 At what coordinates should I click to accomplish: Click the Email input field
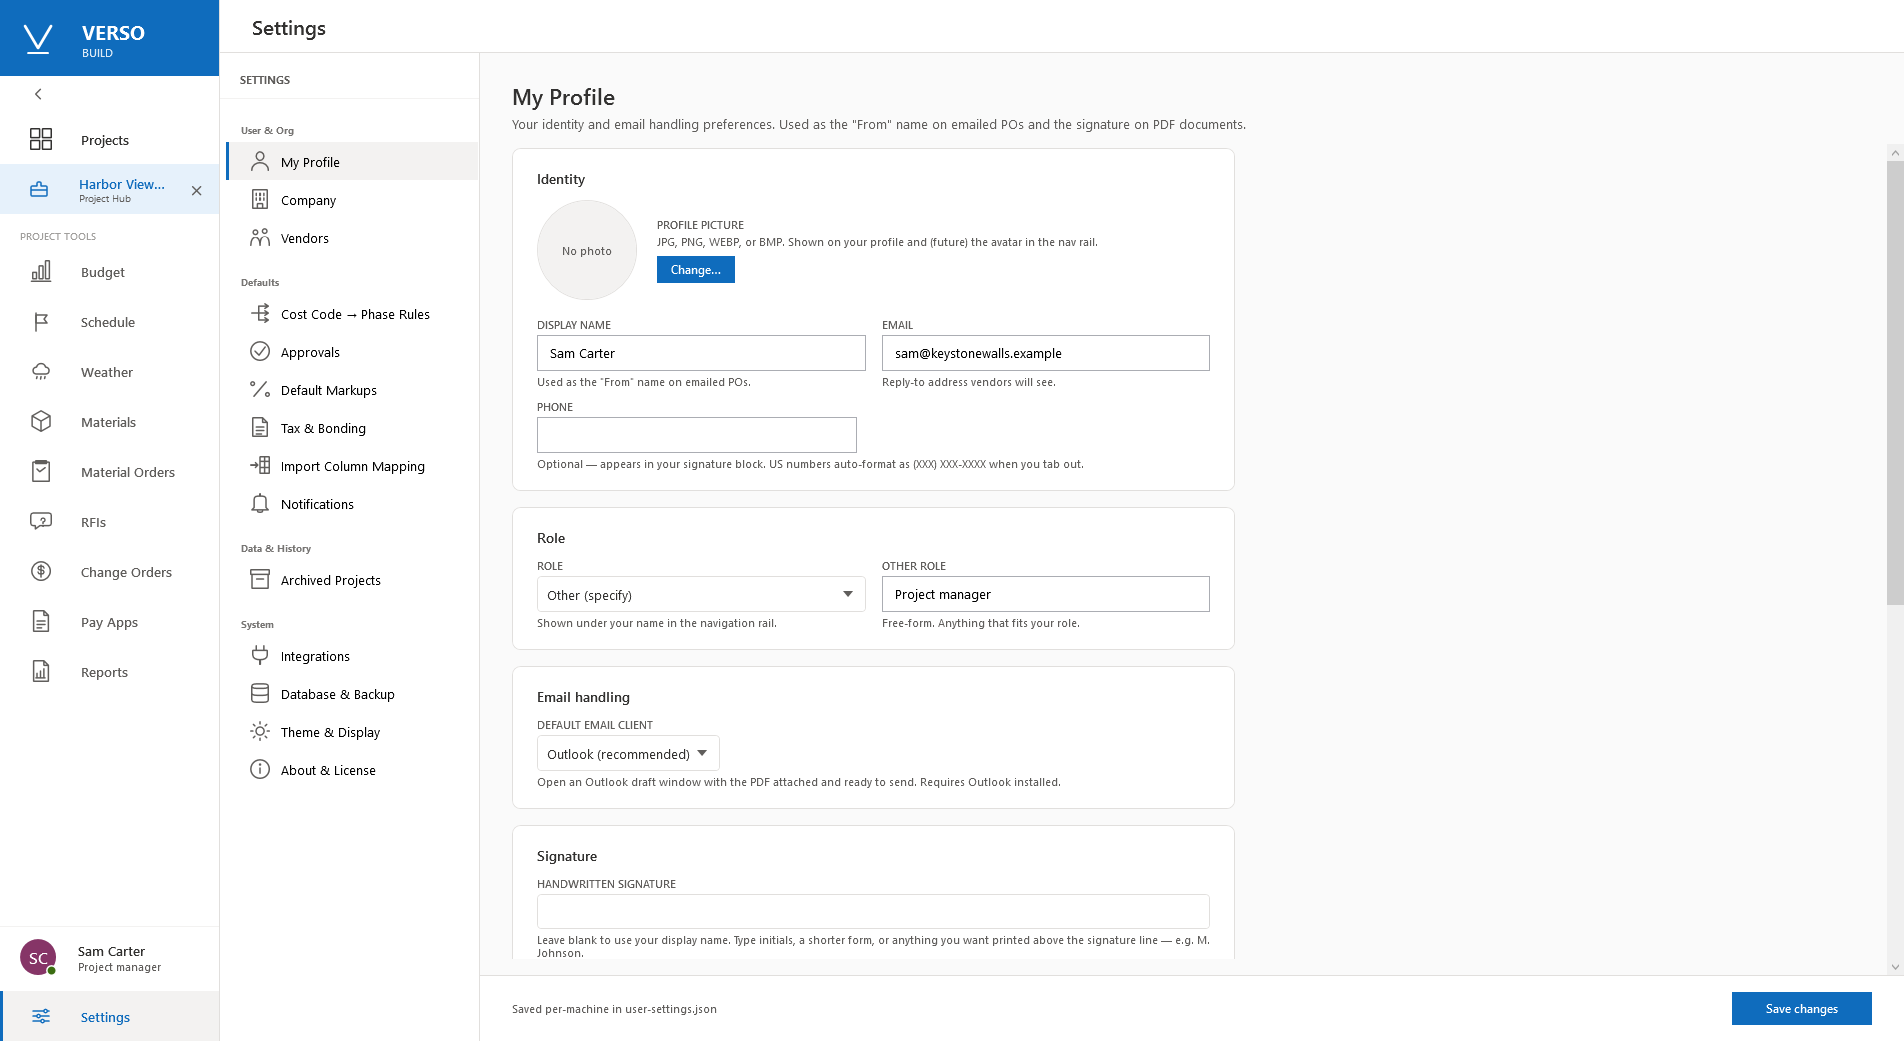(x=1046, y=353)
